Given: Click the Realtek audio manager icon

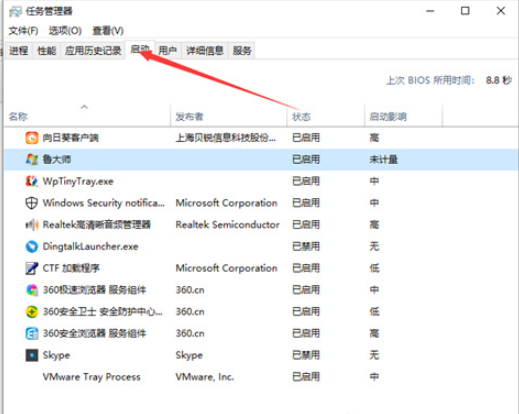Looking at the screenshot, I should [32, 225].
